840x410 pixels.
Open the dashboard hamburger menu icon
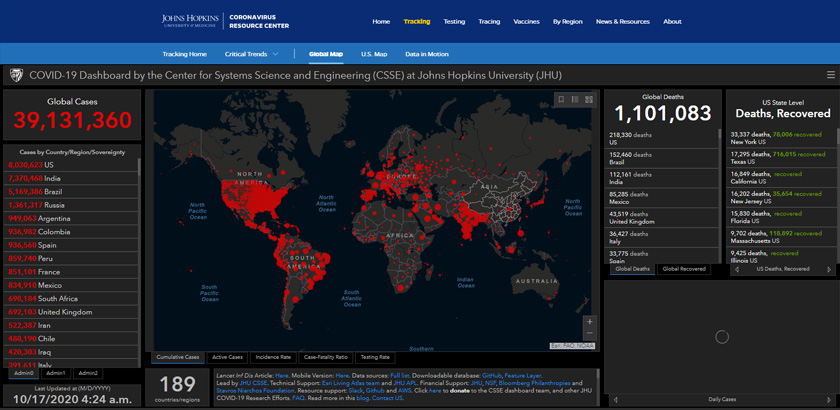(x=830, y=74)
